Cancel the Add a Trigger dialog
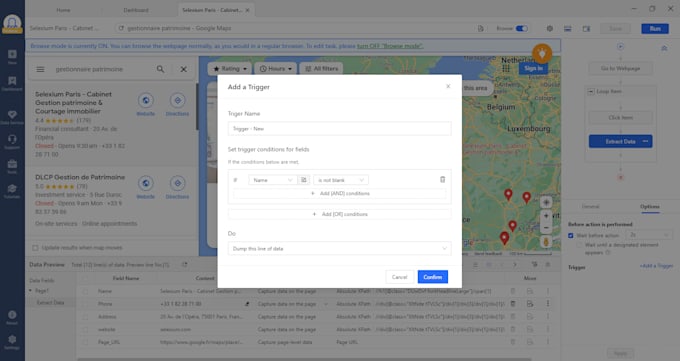The height and width of the screenshot is (361, 680). (x=399, y=277)
